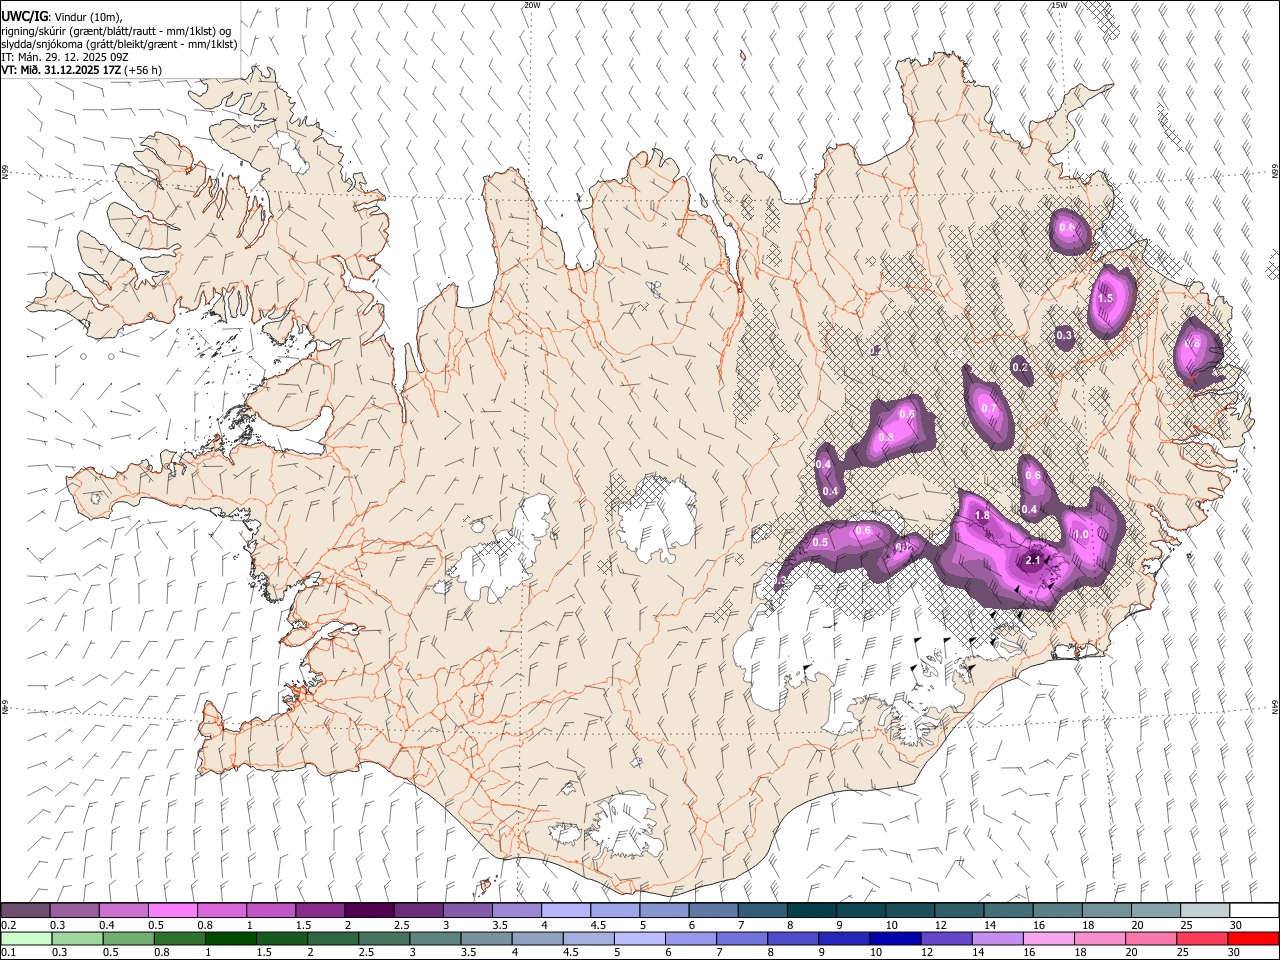
Task: Select the 4.5 label under the upper legend
Action: (x=598, y=925)
